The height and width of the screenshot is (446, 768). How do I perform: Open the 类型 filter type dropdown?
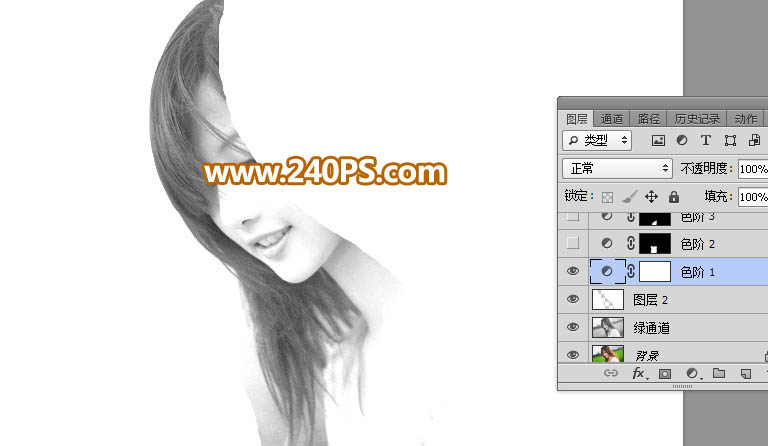597,141
